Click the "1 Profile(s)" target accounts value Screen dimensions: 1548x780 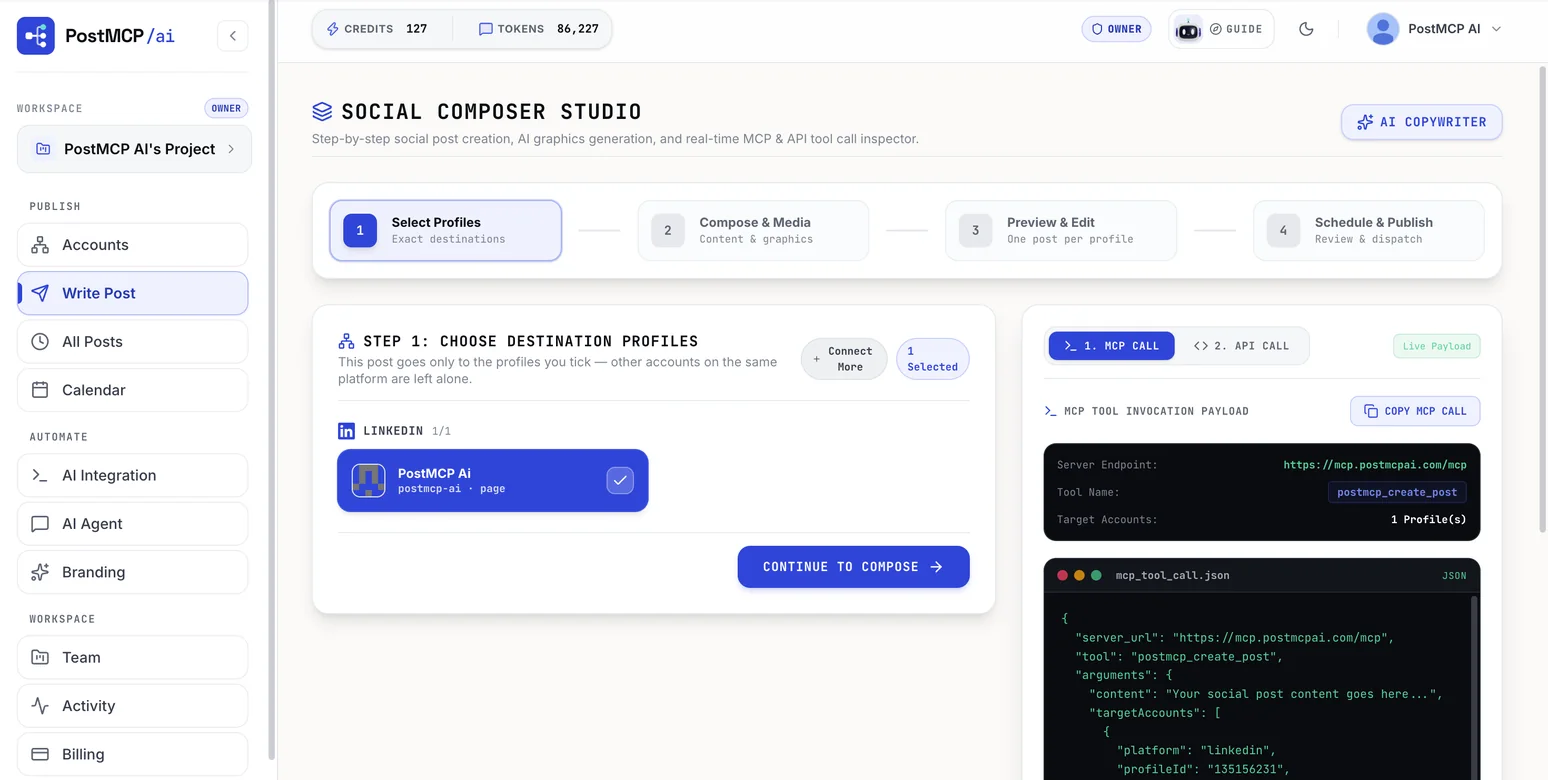click(1428, 520)
